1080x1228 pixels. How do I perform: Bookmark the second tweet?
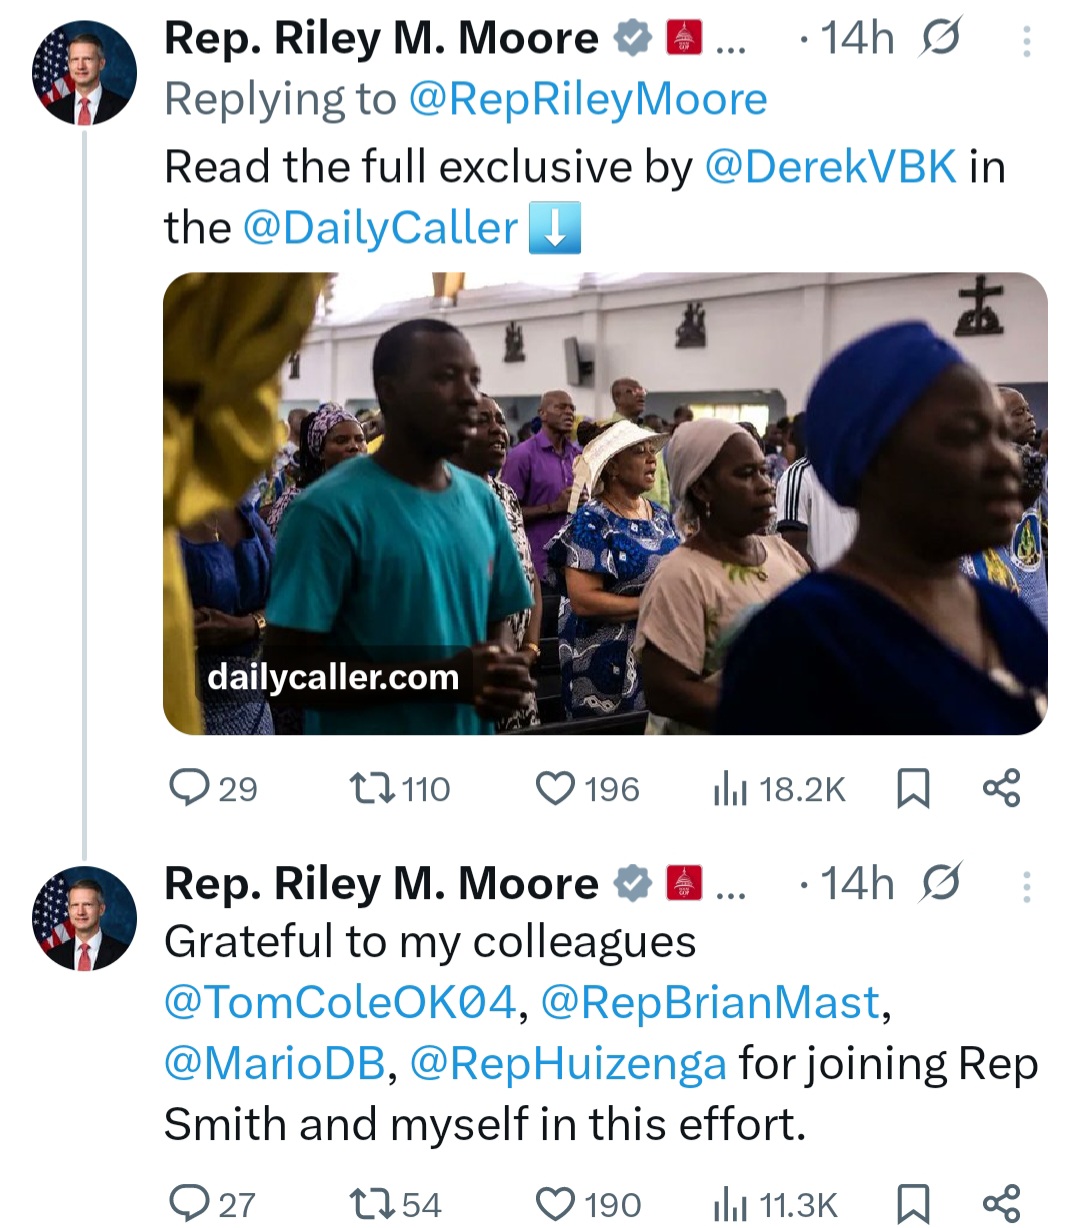(913, 1203)
